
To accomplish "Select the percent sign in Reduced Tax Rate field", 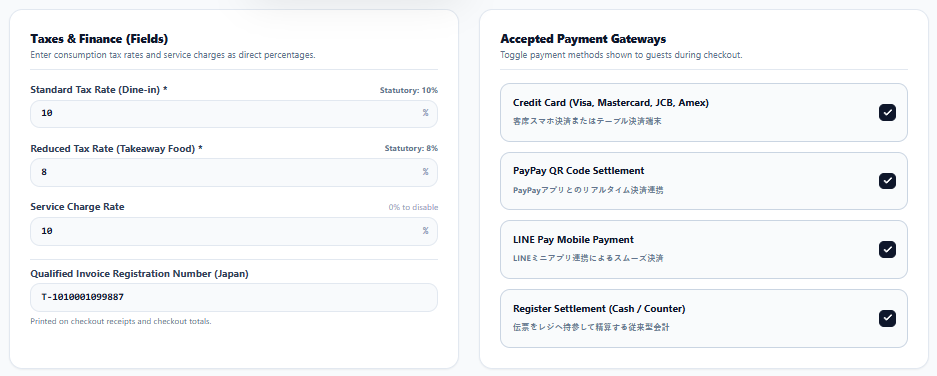I will coord(425,172).
